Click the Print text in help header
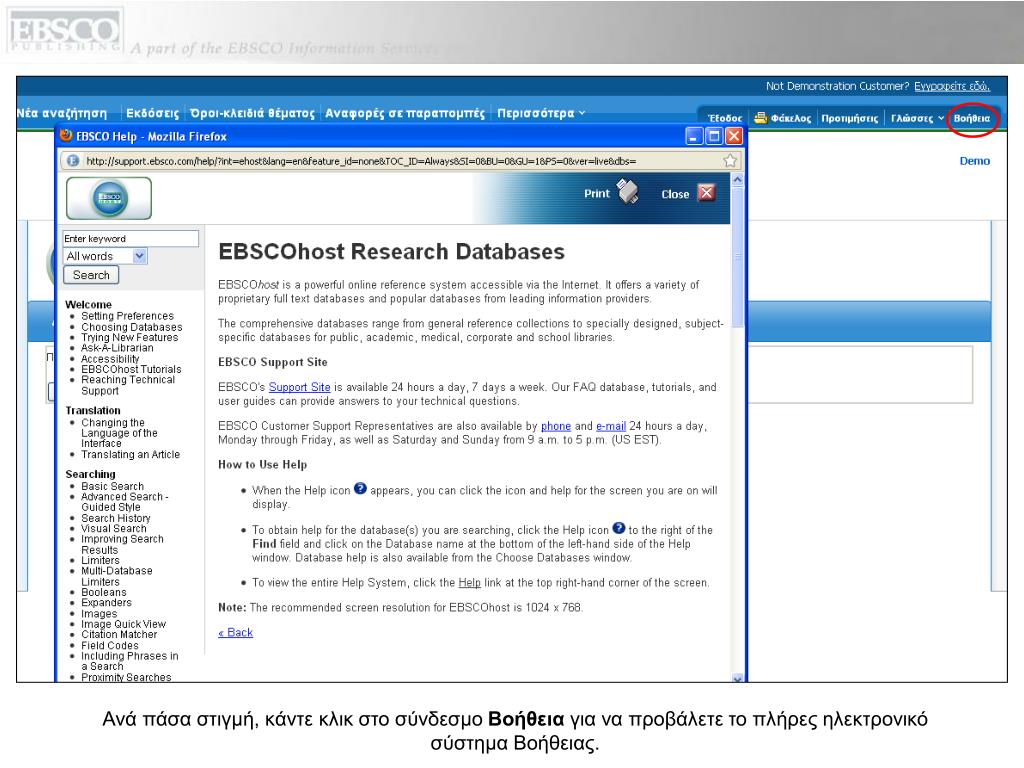The width and height of the screenshot is (1024, 768). [x=597, y=193]
